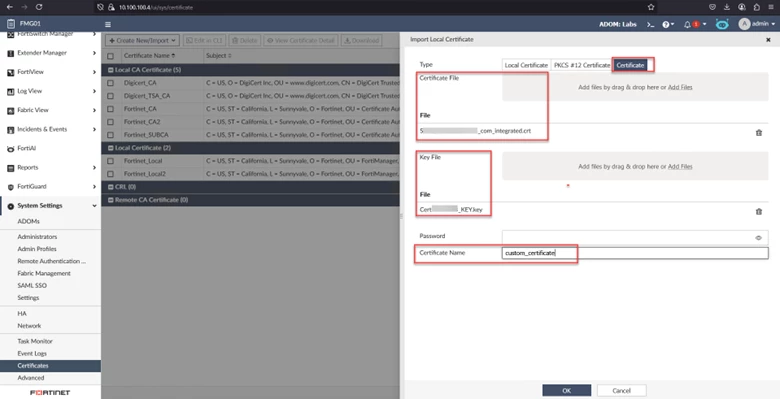Click the browser address bar
Viewport: 780px width, 399px height.
376,7
